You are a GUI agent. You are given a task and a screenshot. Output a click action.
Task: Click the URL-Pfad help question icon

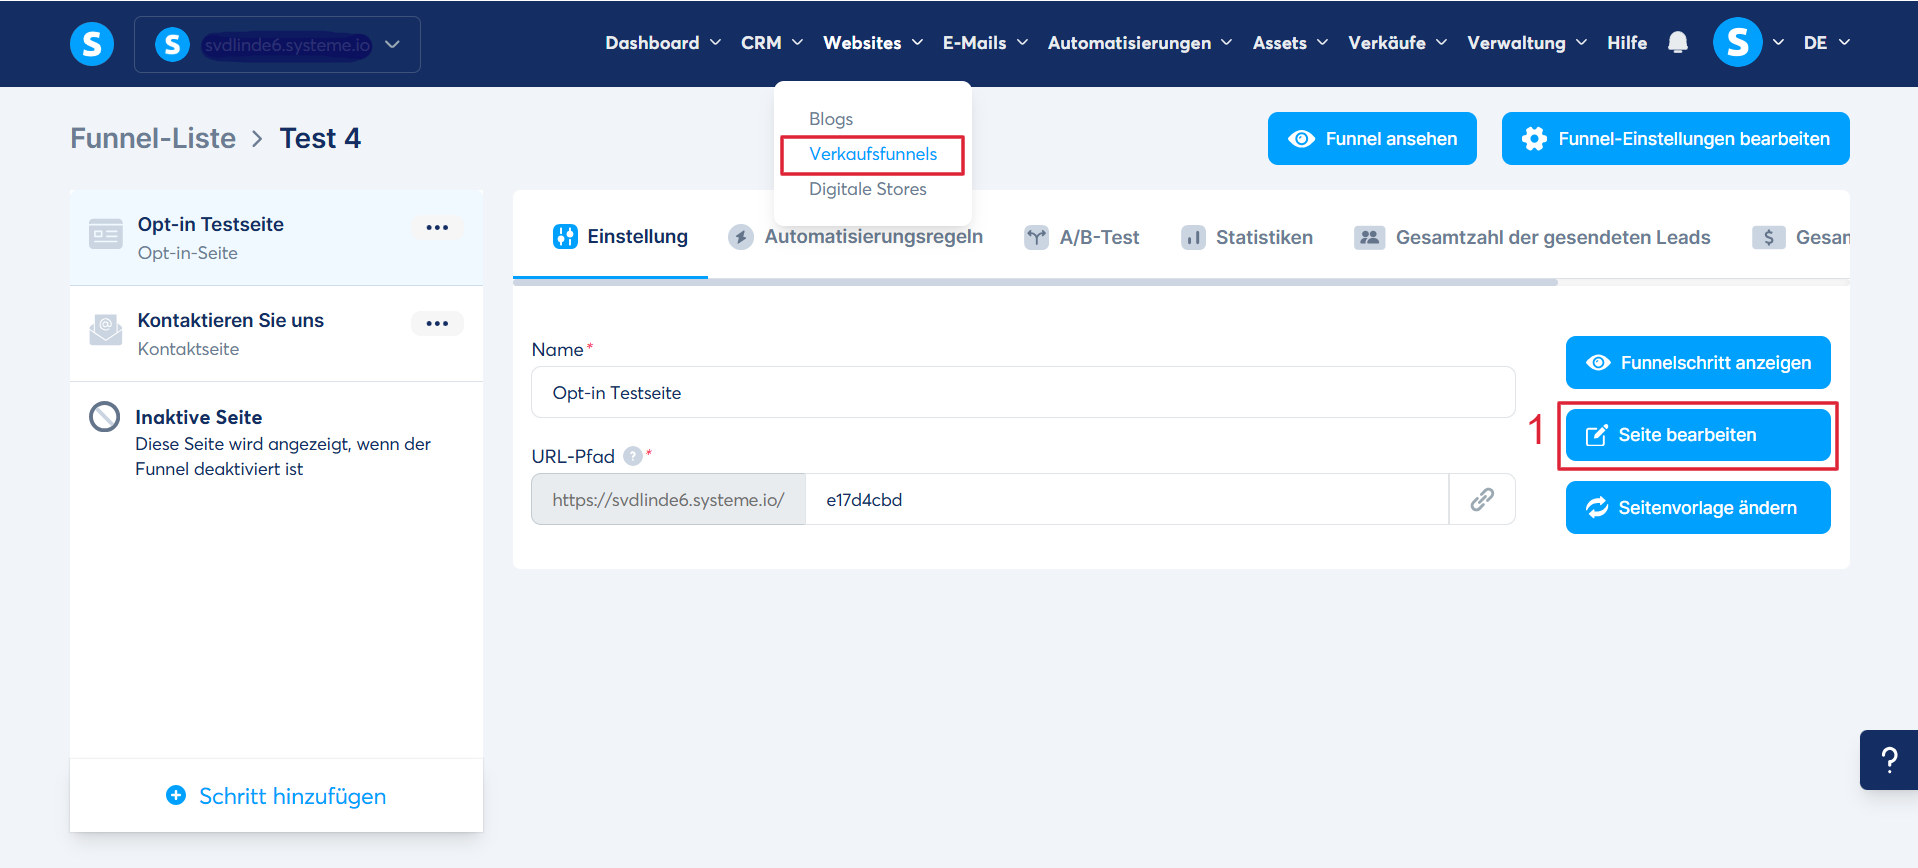click(633, 456)
